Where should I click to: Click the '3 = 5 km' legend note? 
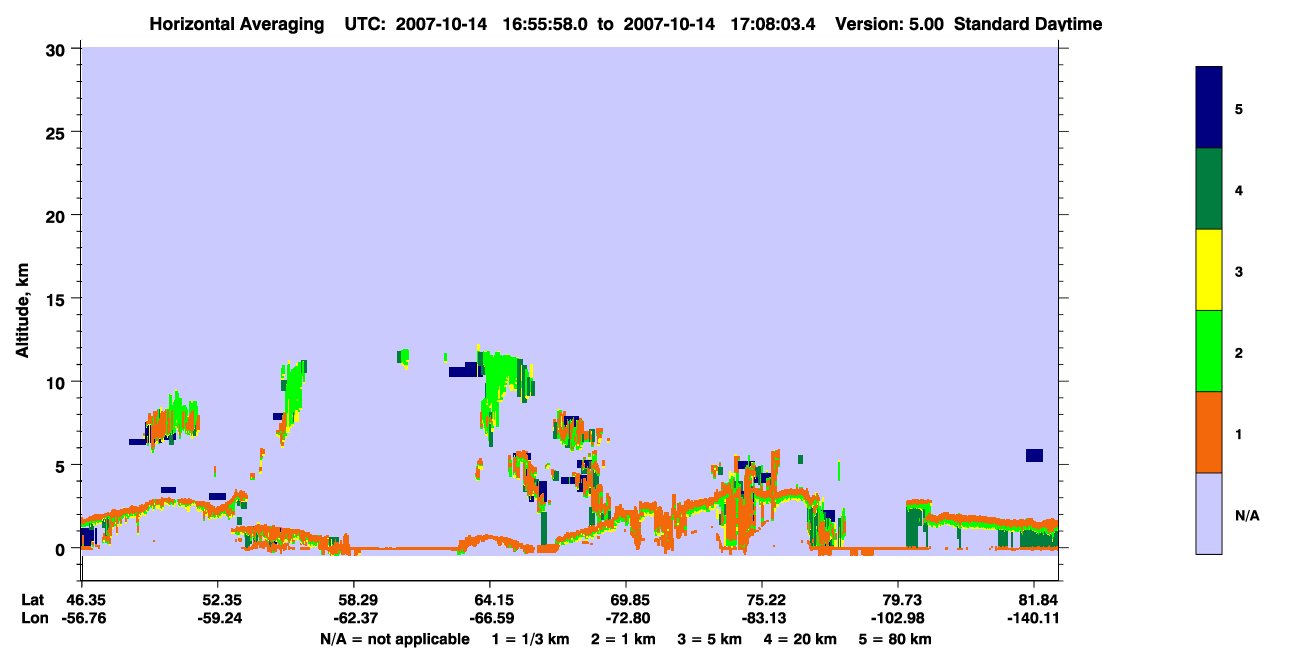pyautogui.click(x=710, y=639)
